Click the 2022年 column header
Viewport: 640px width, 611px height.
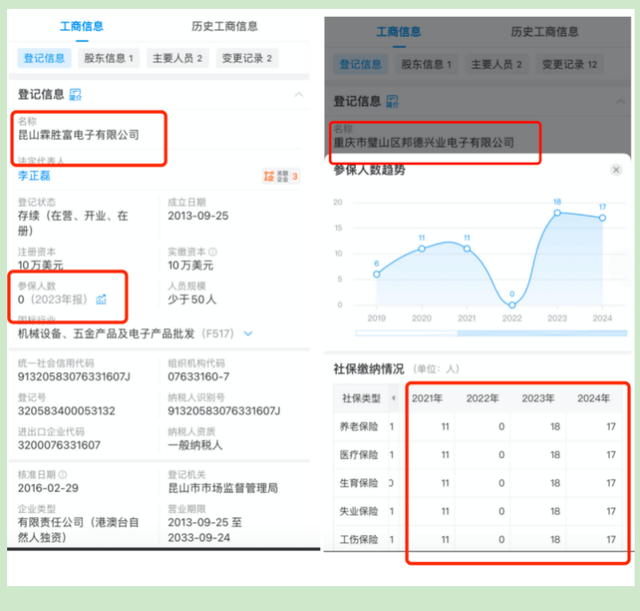[482, 398]
